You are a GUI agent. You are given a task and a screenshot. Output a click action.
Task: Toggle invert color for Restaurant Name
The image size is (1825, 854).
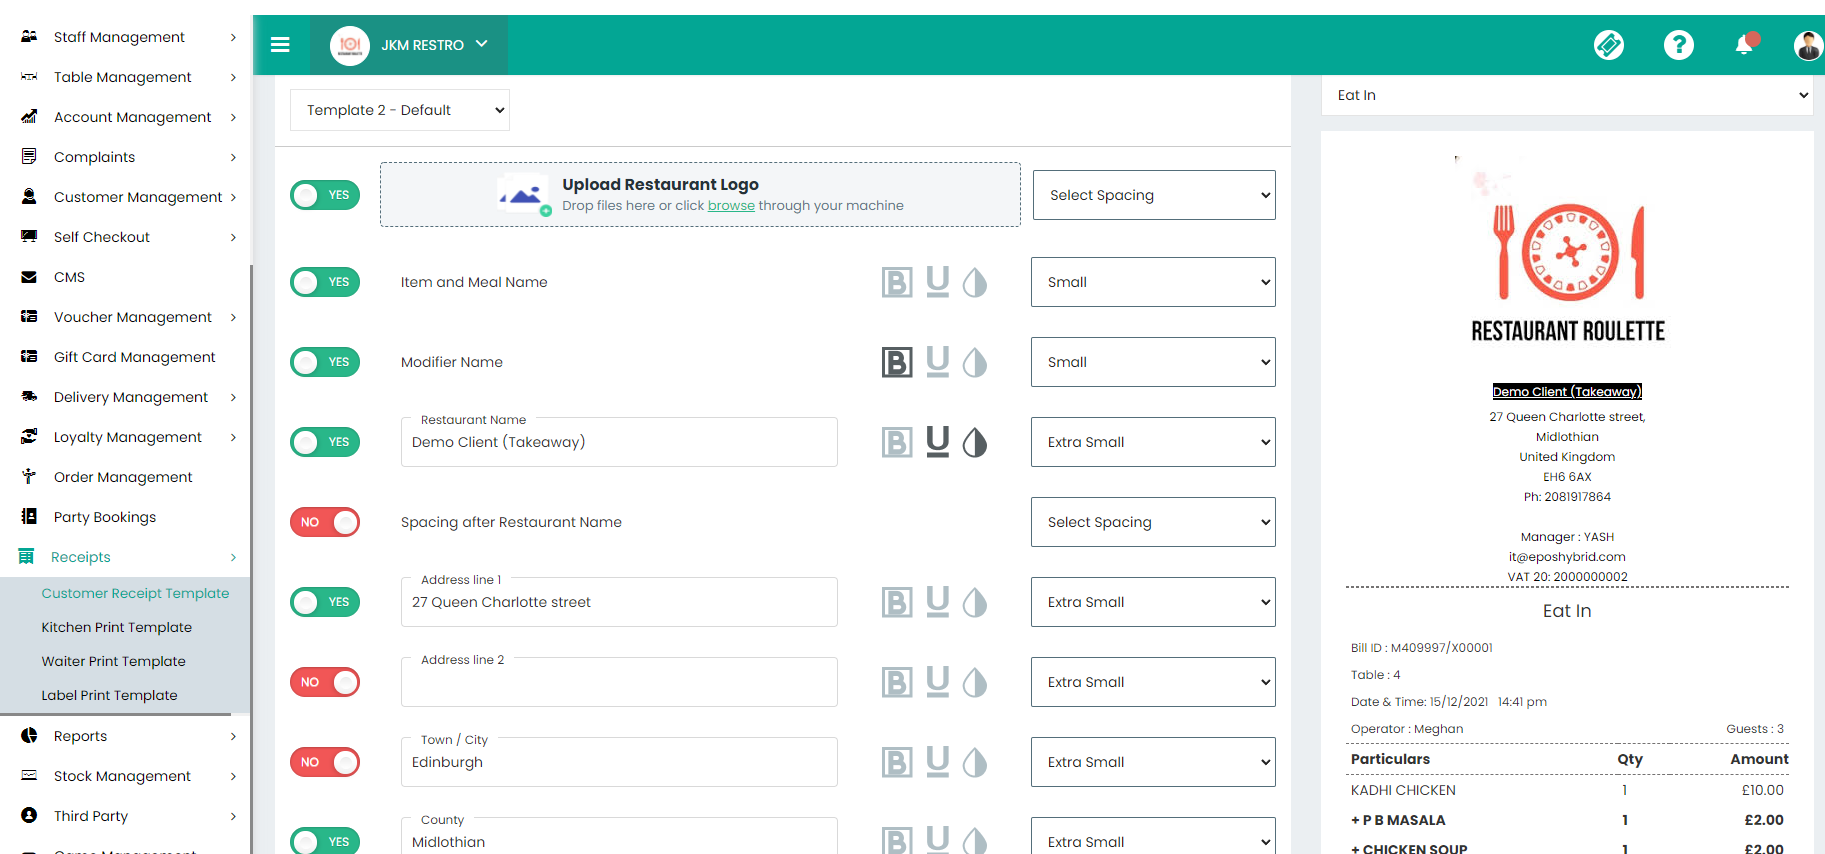pyautogui.click(x=975, y=442)
